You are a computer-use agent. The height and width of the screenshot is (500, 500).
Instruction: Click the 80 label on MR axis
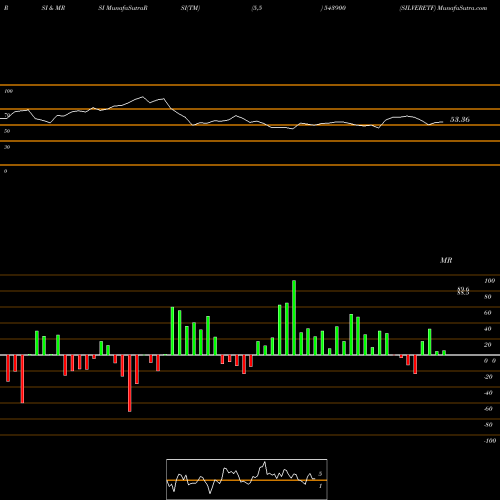(x=487, y=297)
